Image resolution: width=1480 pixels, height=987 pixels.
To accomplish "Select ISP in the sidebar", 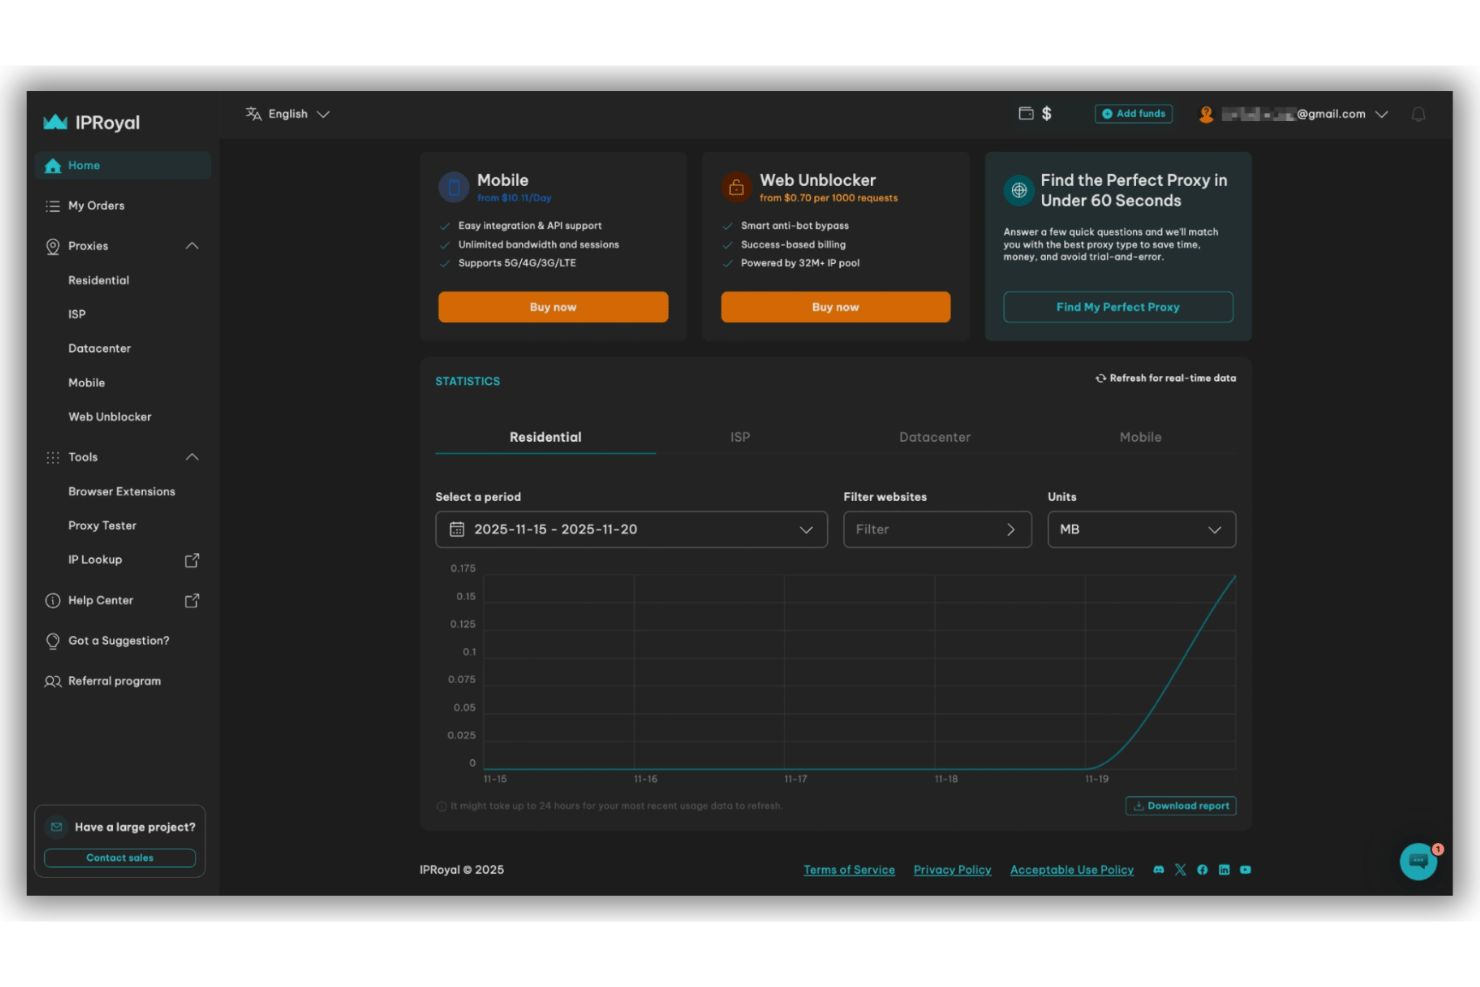I will click(77, 314).
